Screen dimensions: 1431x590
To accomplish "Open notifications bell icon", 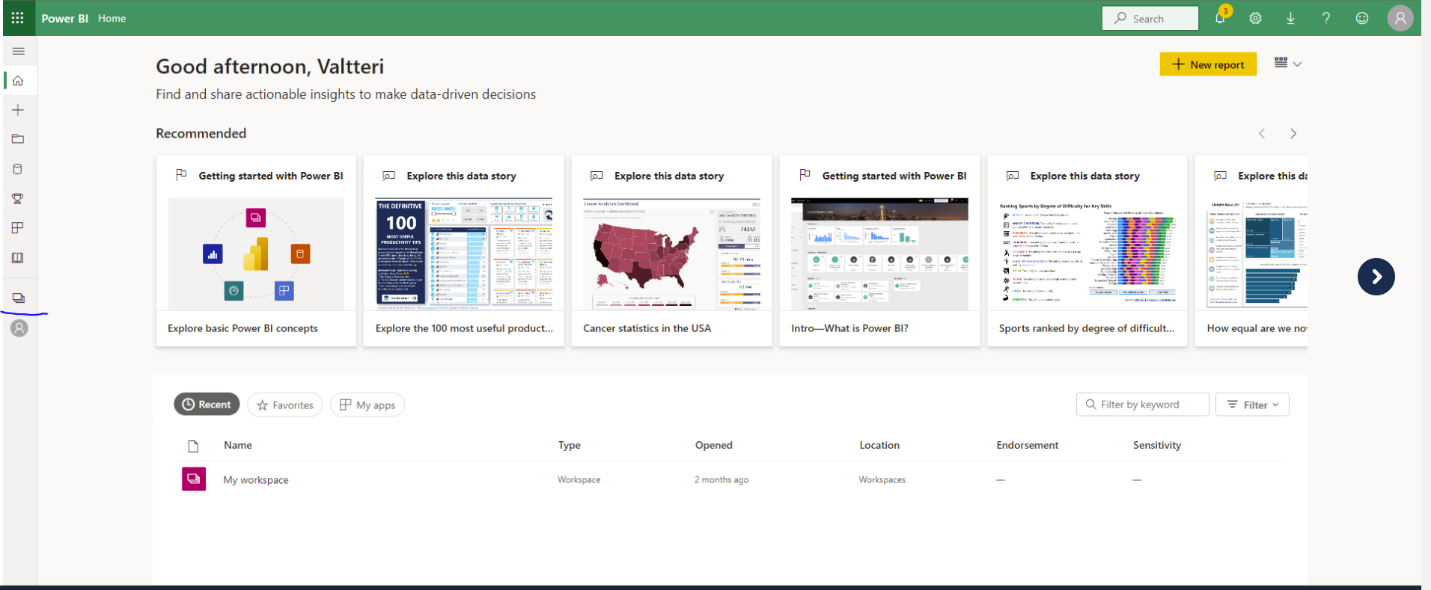I will pyautogui.click(x=1220, y=18).
